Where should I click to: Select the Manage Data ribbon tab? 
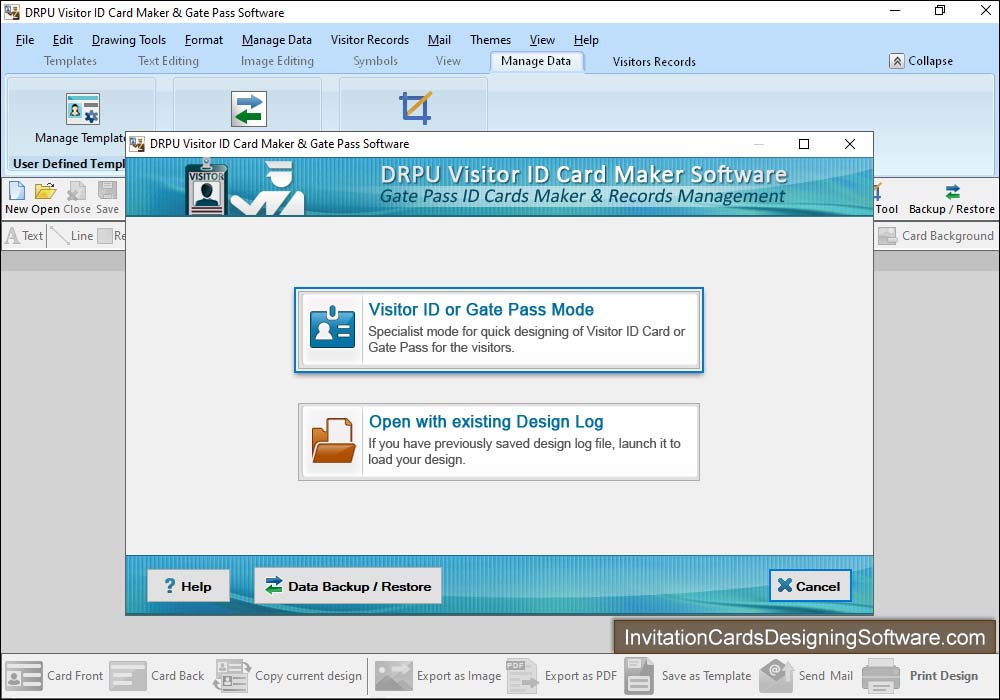pyautogui.click(x=536, y=61)
